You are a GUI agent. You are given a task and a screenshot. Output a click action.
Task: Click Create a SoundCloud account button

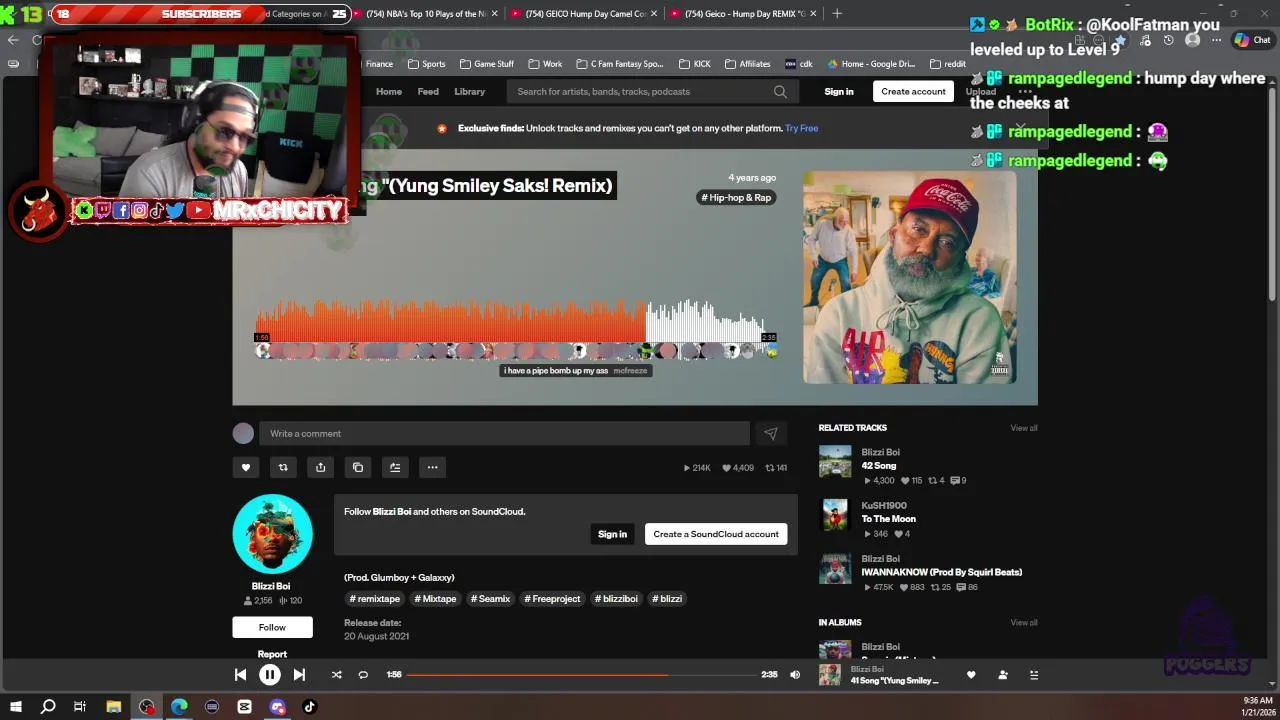[716, 534]
